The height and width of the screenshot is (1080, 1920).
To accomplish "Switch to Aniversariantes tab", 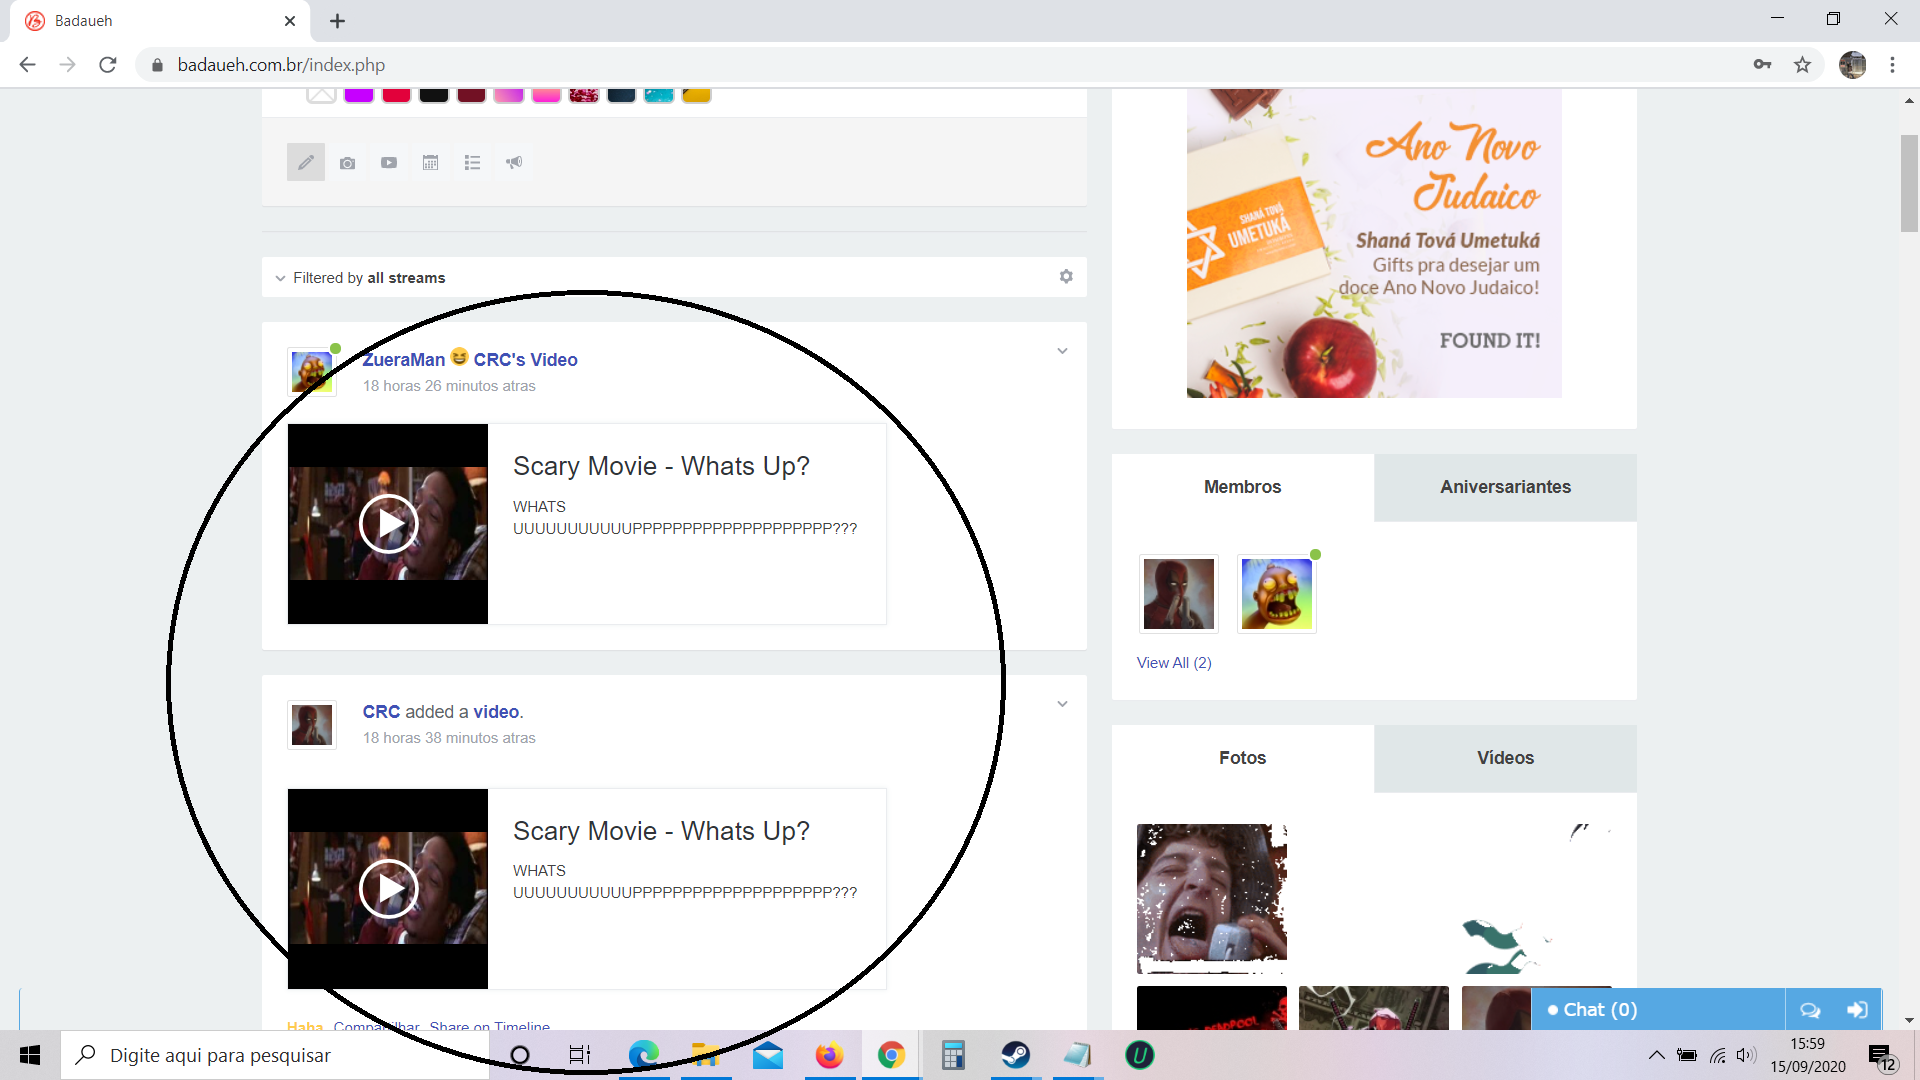I will (1505, 487).
